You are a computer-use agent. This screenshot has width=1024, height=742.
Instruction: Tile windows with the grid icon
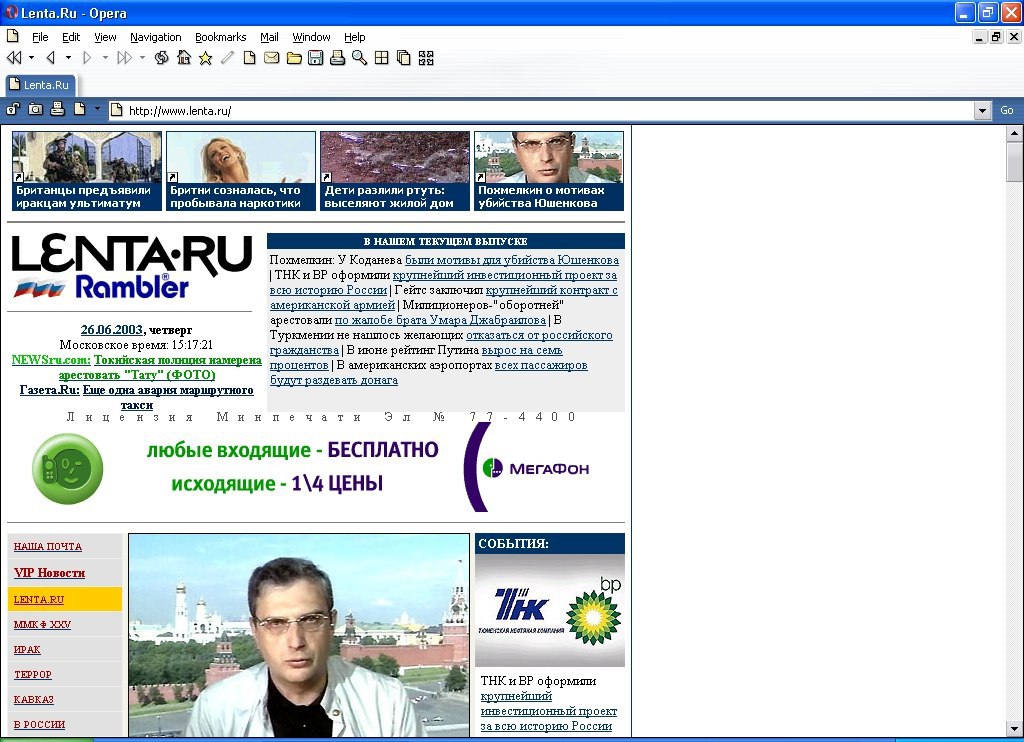[x=381, y=58]
